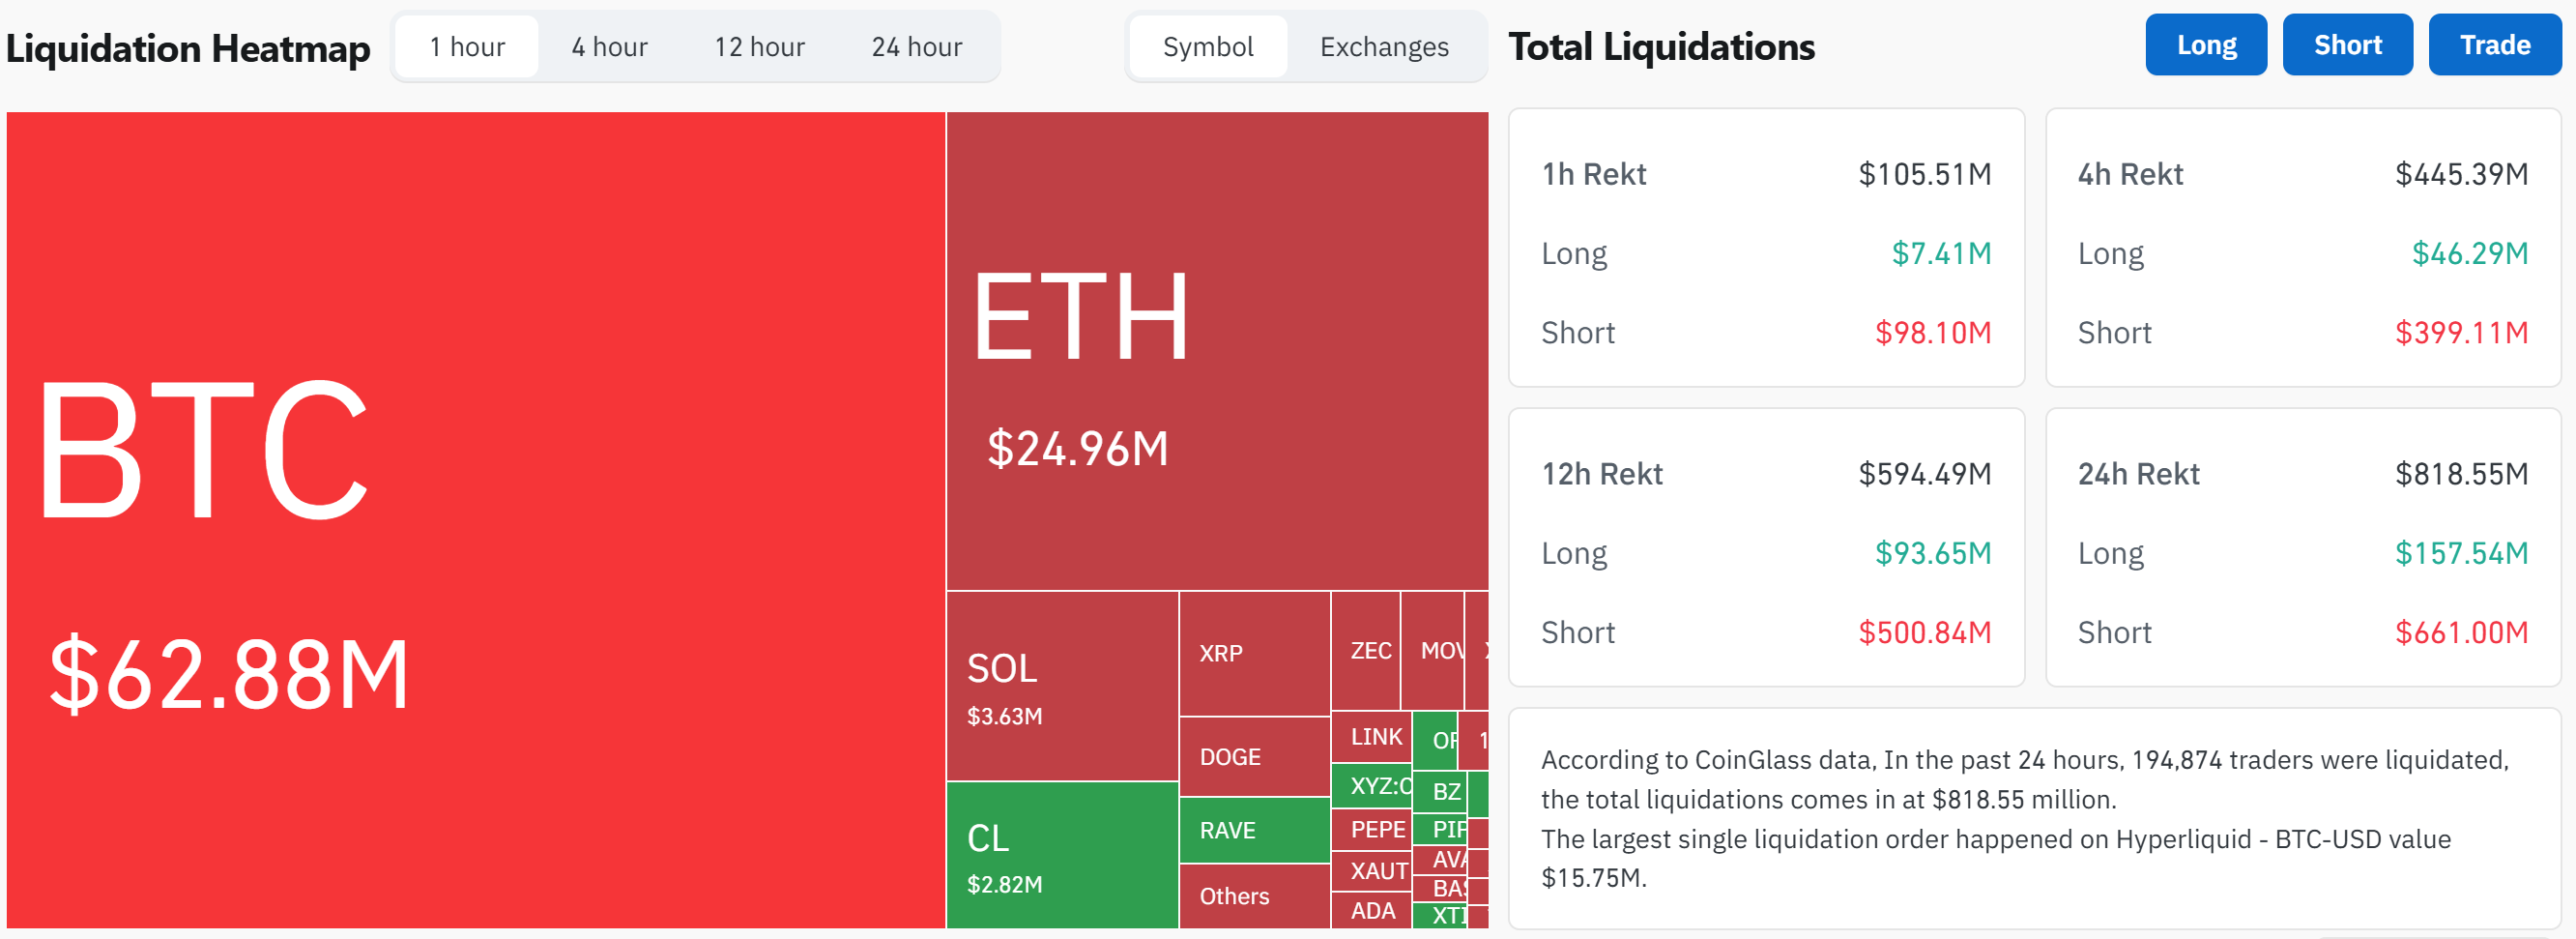
Task: Toggle heatmap grouping to Symbol
Action: click(1207, 46)
